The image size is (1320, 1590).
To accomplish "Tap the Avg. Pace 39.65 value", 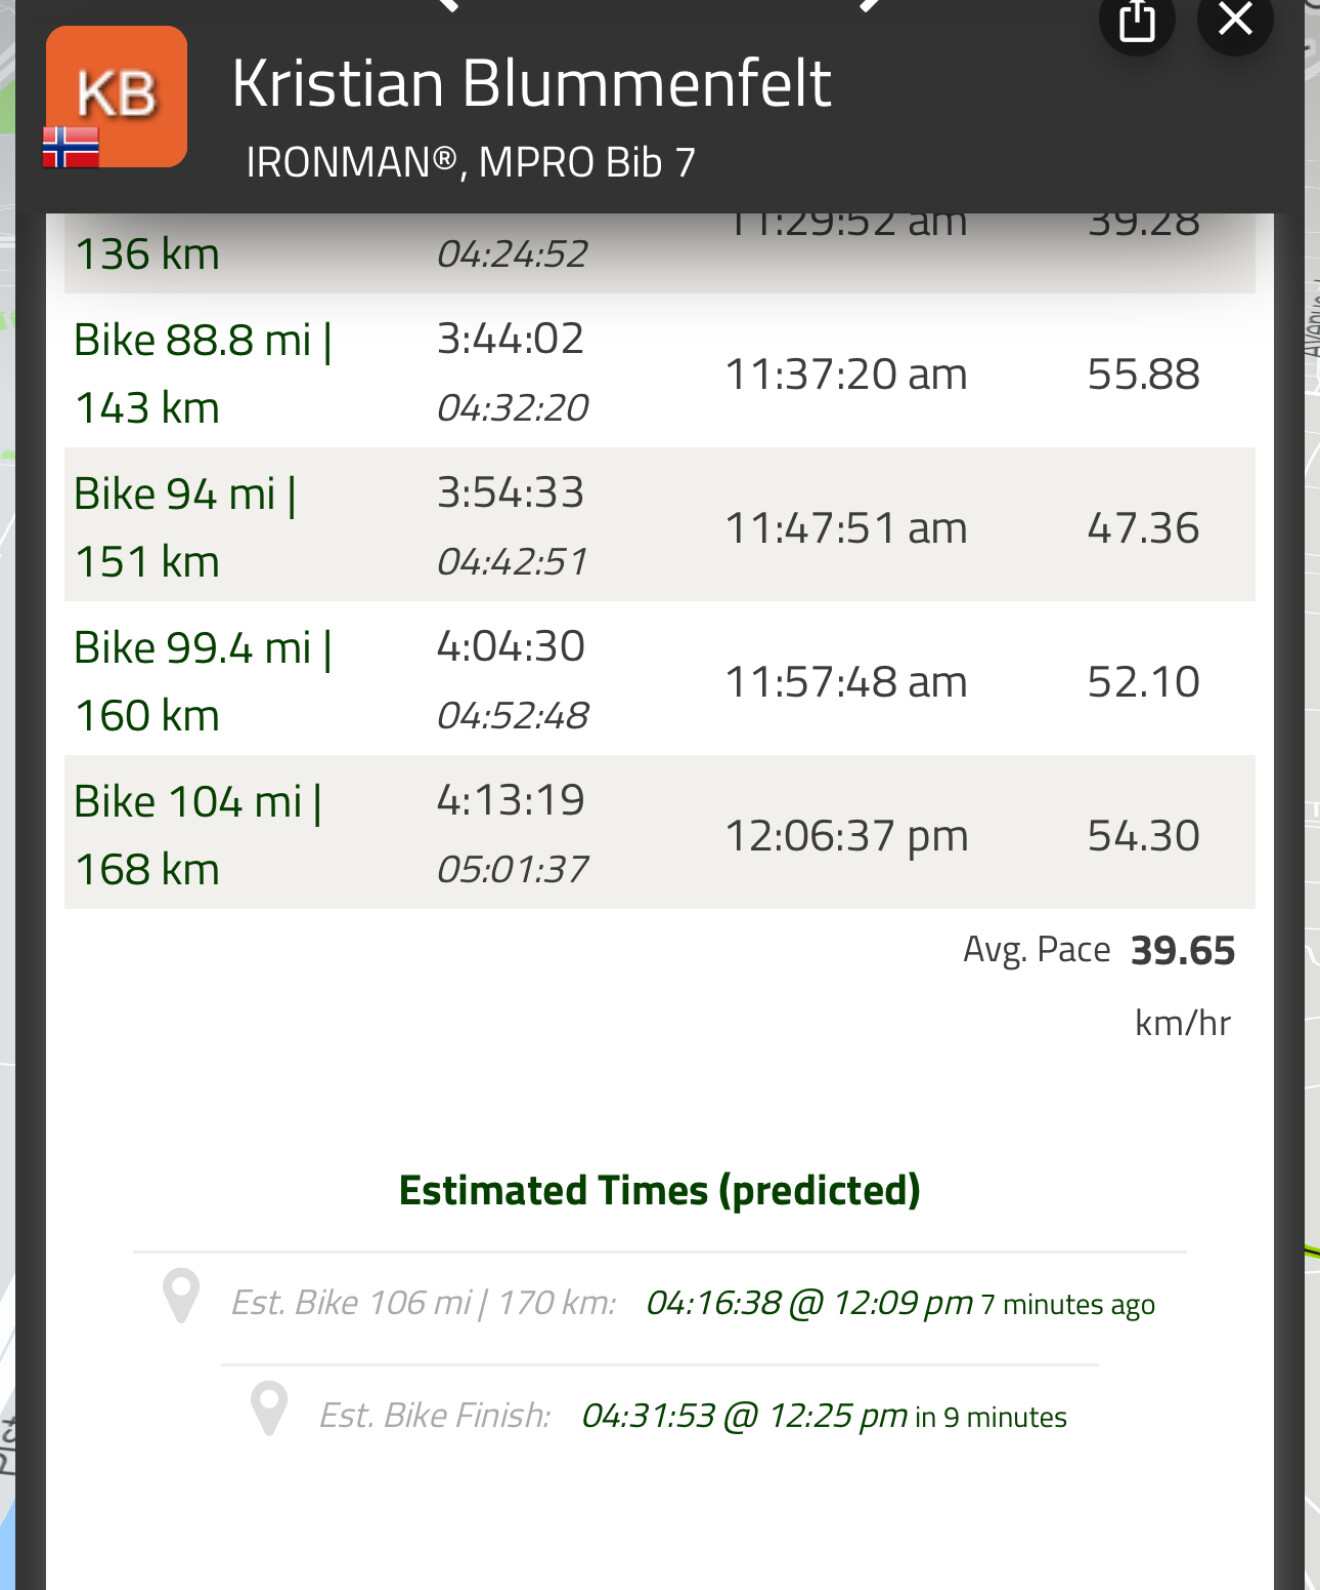I will pos(1182,950).
